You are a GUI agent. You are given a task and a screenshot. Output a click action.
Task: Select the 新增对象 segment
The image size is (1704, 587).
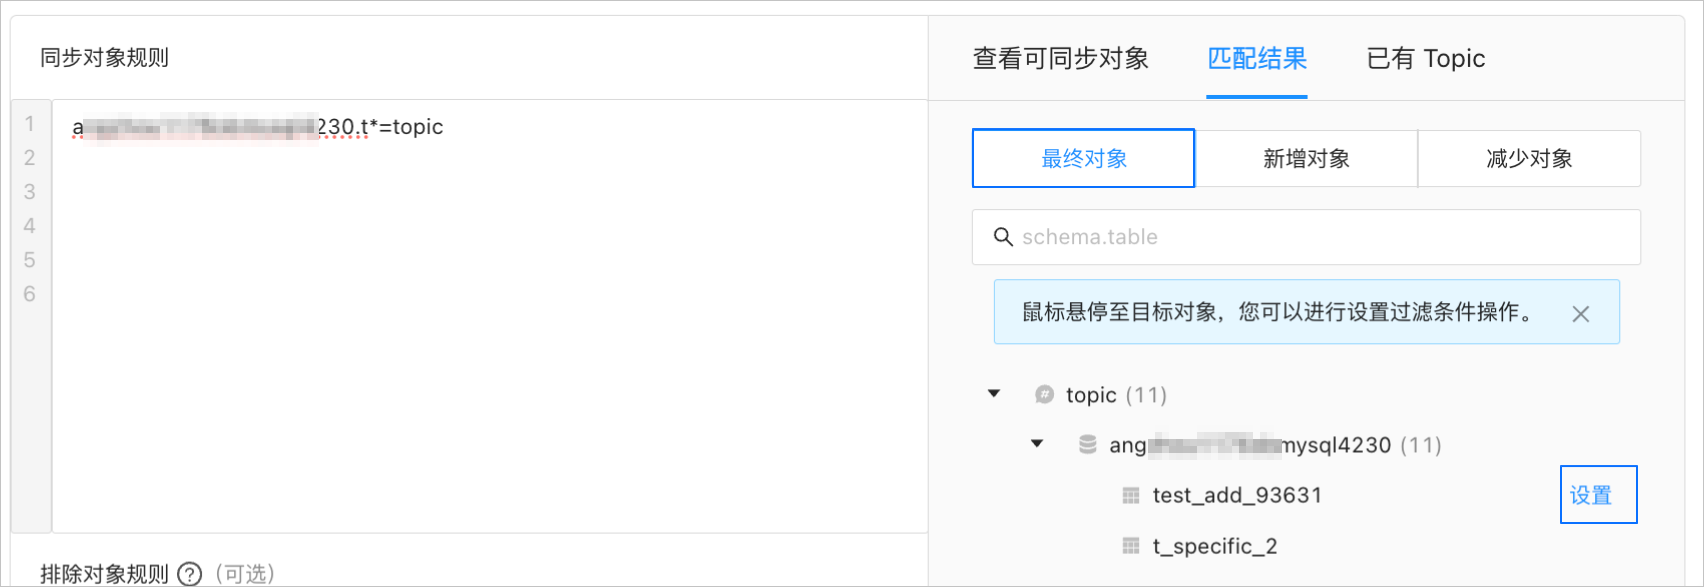tap(1306, 158)
